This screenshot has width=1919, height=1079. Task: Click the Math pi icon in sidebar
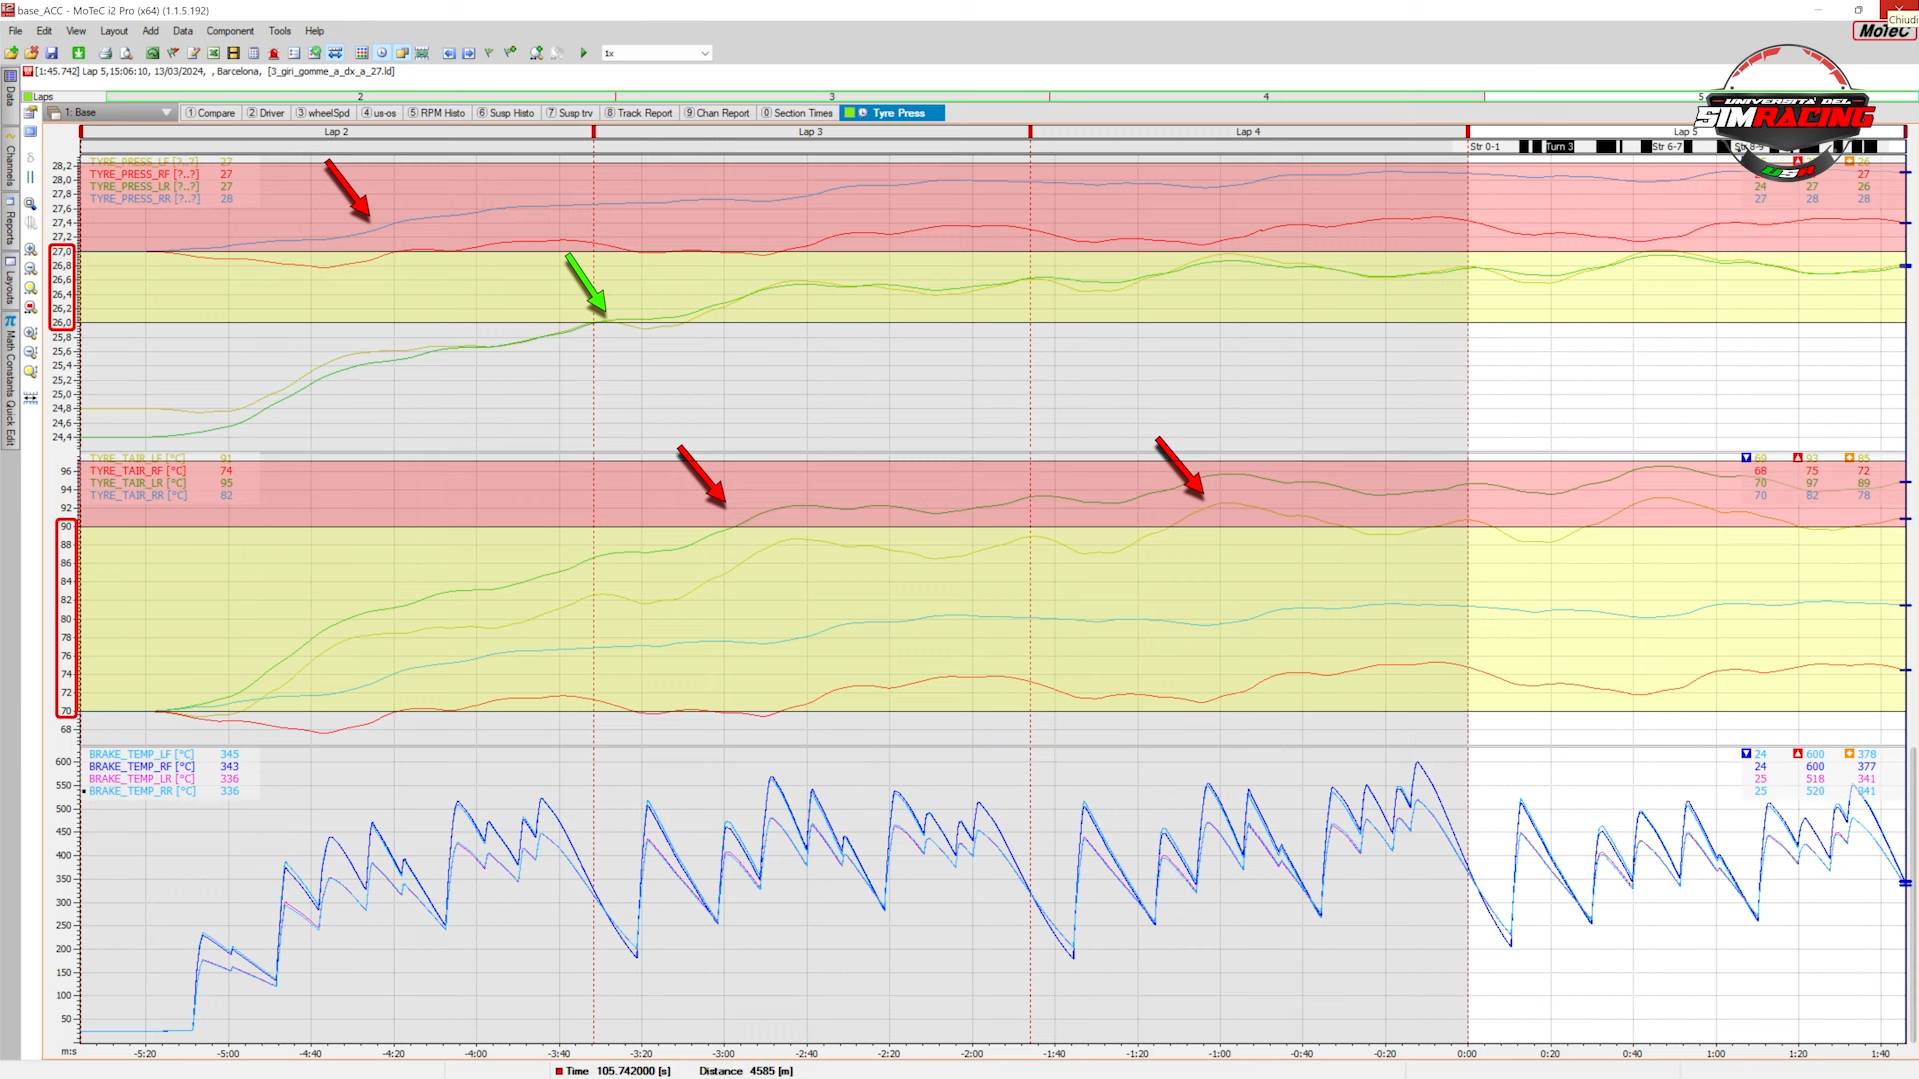(x=10, y=321)
